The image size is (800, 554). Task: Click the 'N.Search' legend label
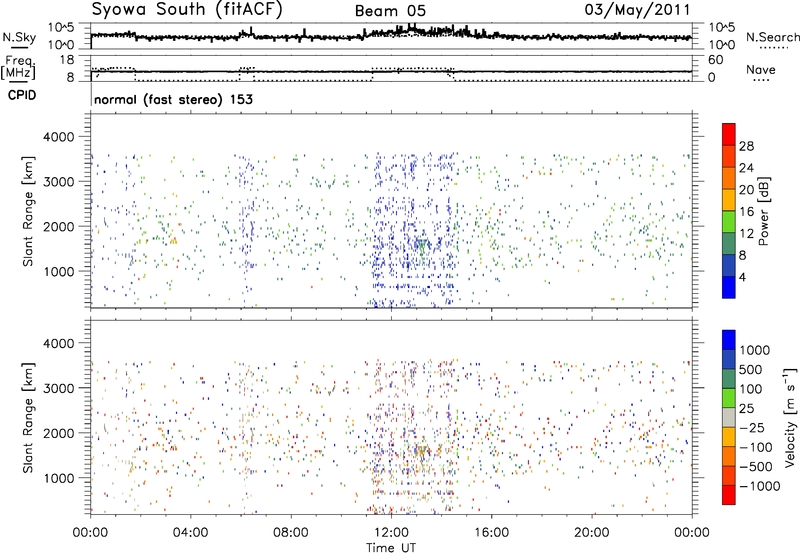[x=773, y=37]
